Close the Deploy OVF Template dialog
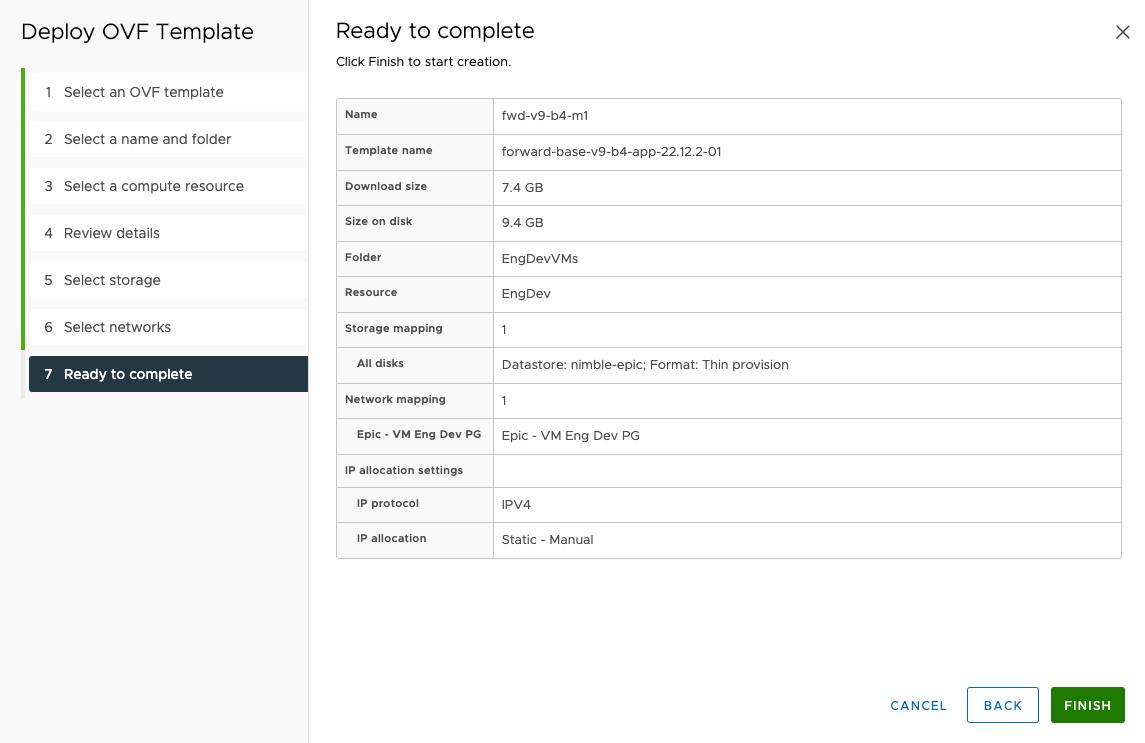Screen dimensions: 1145x743 [x=1122, y=32]
